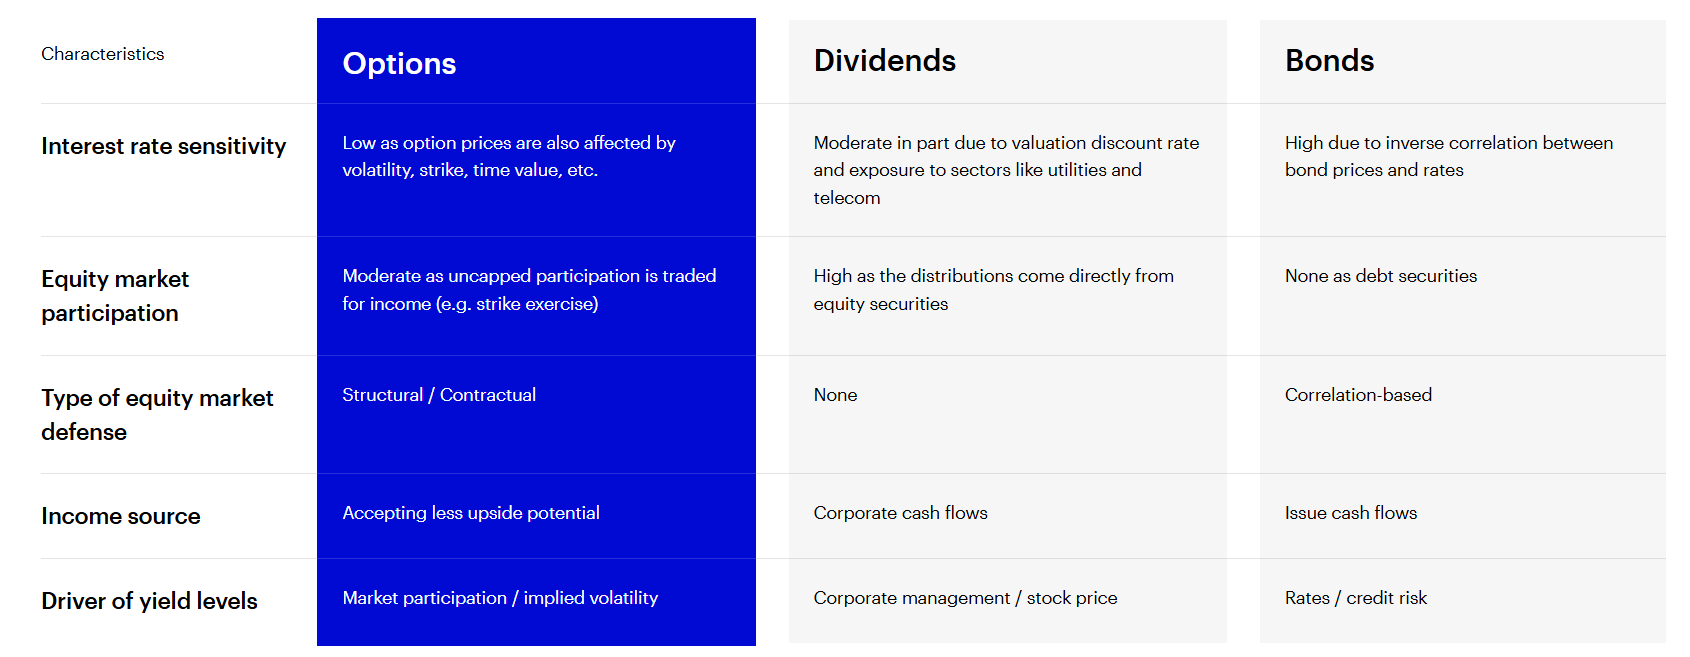The width and height of the screenshot is (1690, 657).
Task: Click the Interest rate sensitivity row label
Action: (x=164, y=146)
